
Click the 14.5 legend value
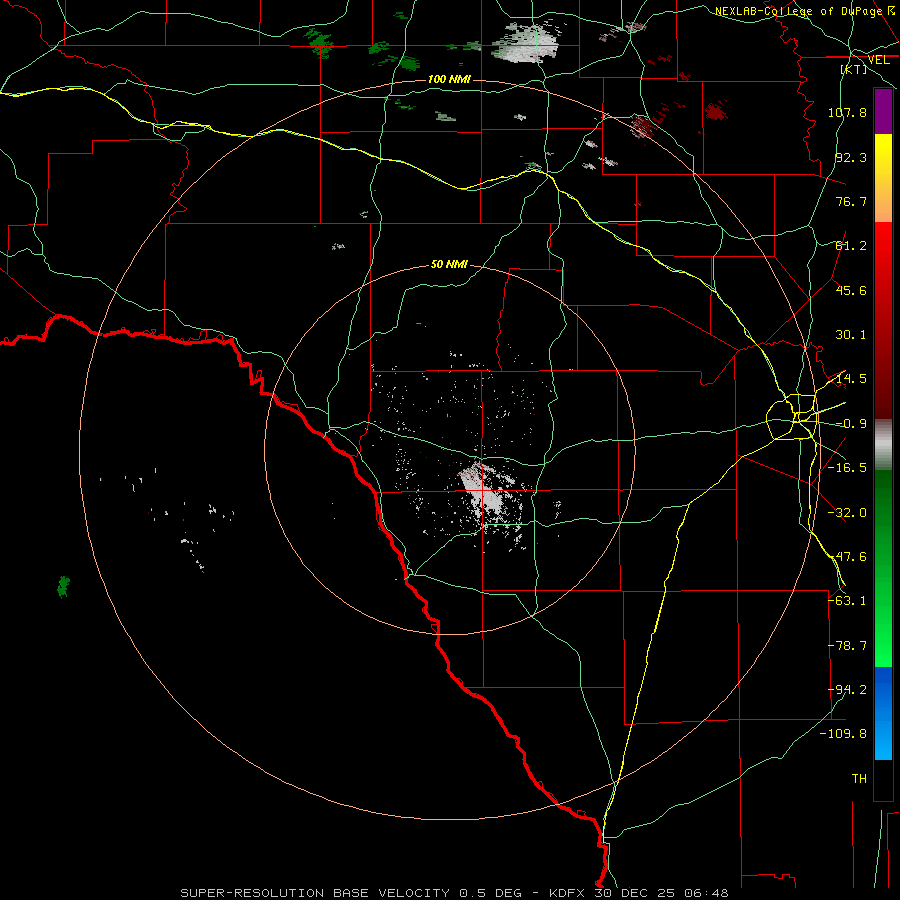pos(851,379)
